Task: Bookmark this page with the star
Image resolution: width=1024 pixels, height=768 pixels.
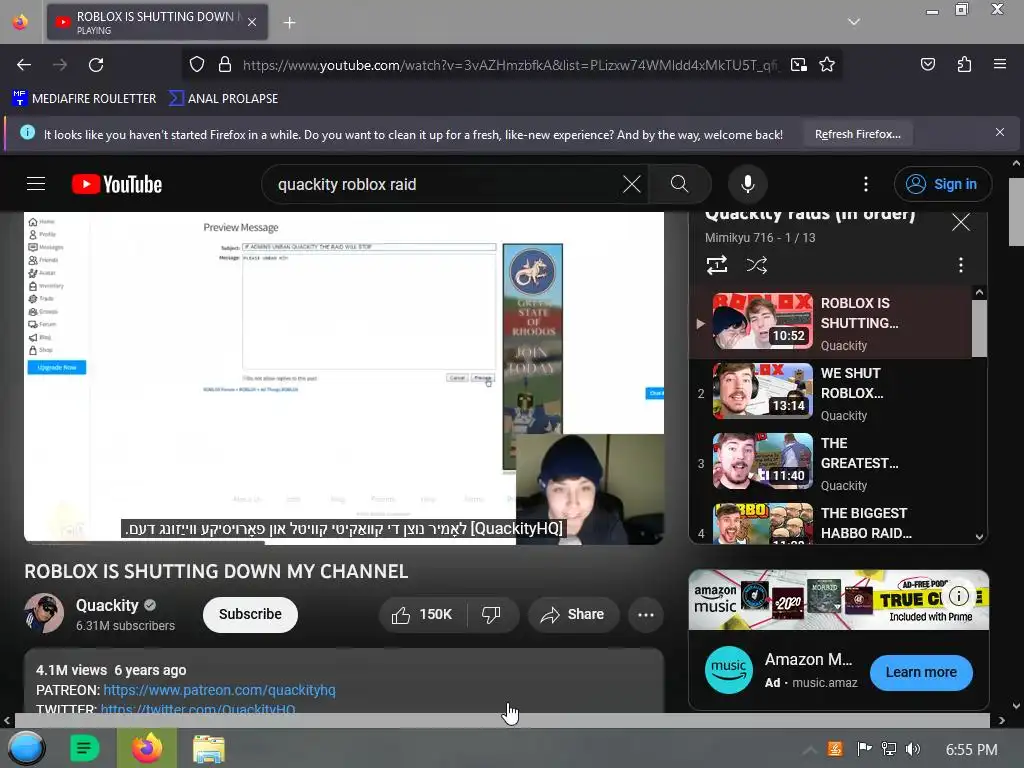Action: coord(827,65)
